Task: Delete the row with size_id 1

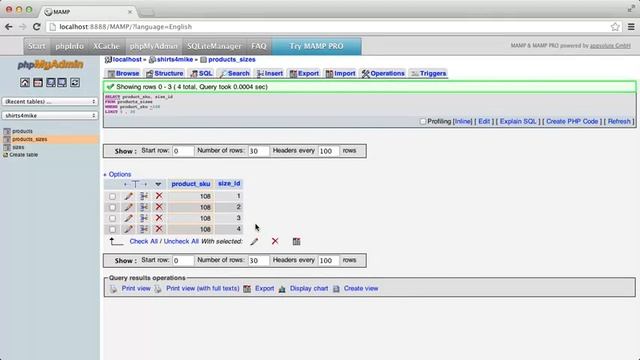Action: tap(159, 196)
